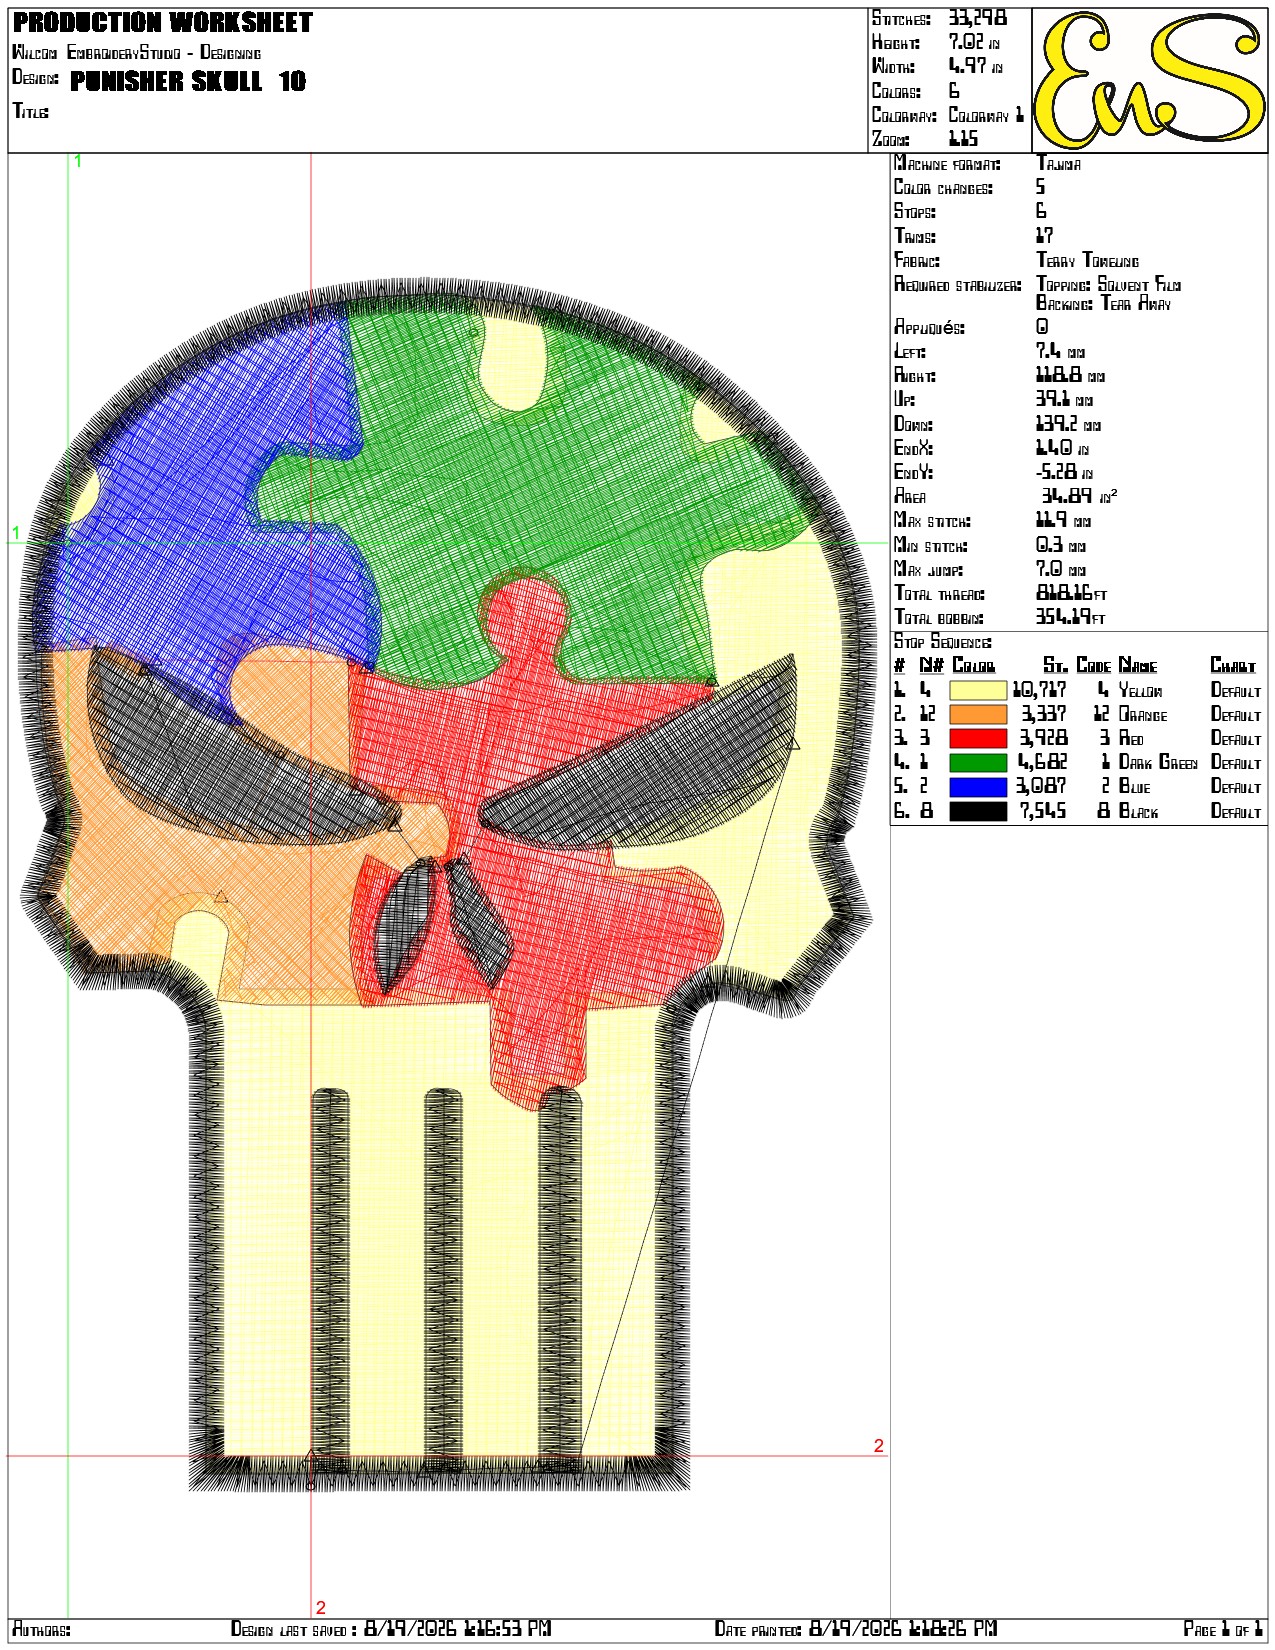Click 'Topping: Solvent Film' stabilizer text
This screenshot has height=1650, width=1275.
click(1108, 285)
